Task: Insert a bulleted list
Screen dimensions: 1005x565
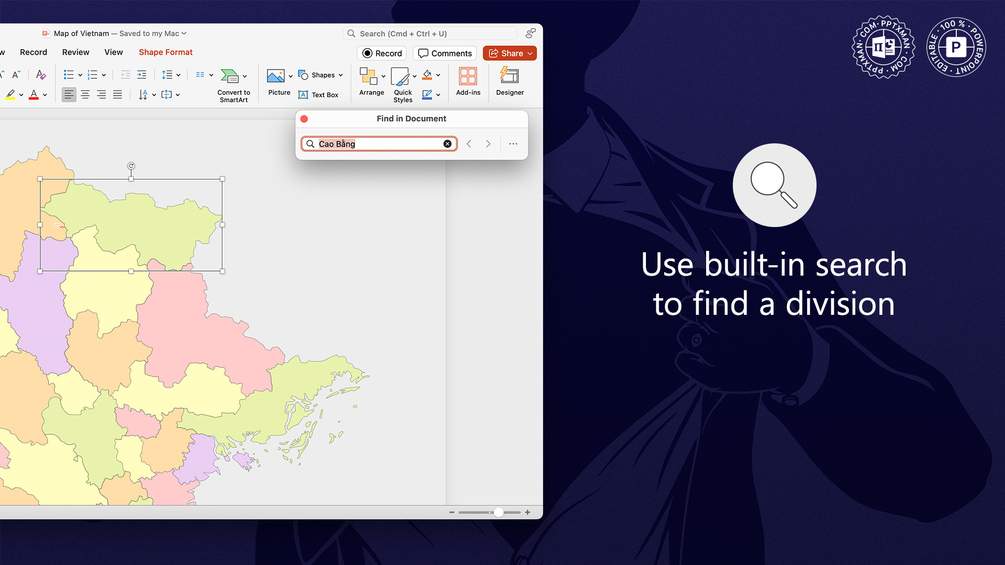Action: click(x=69, y=75)
